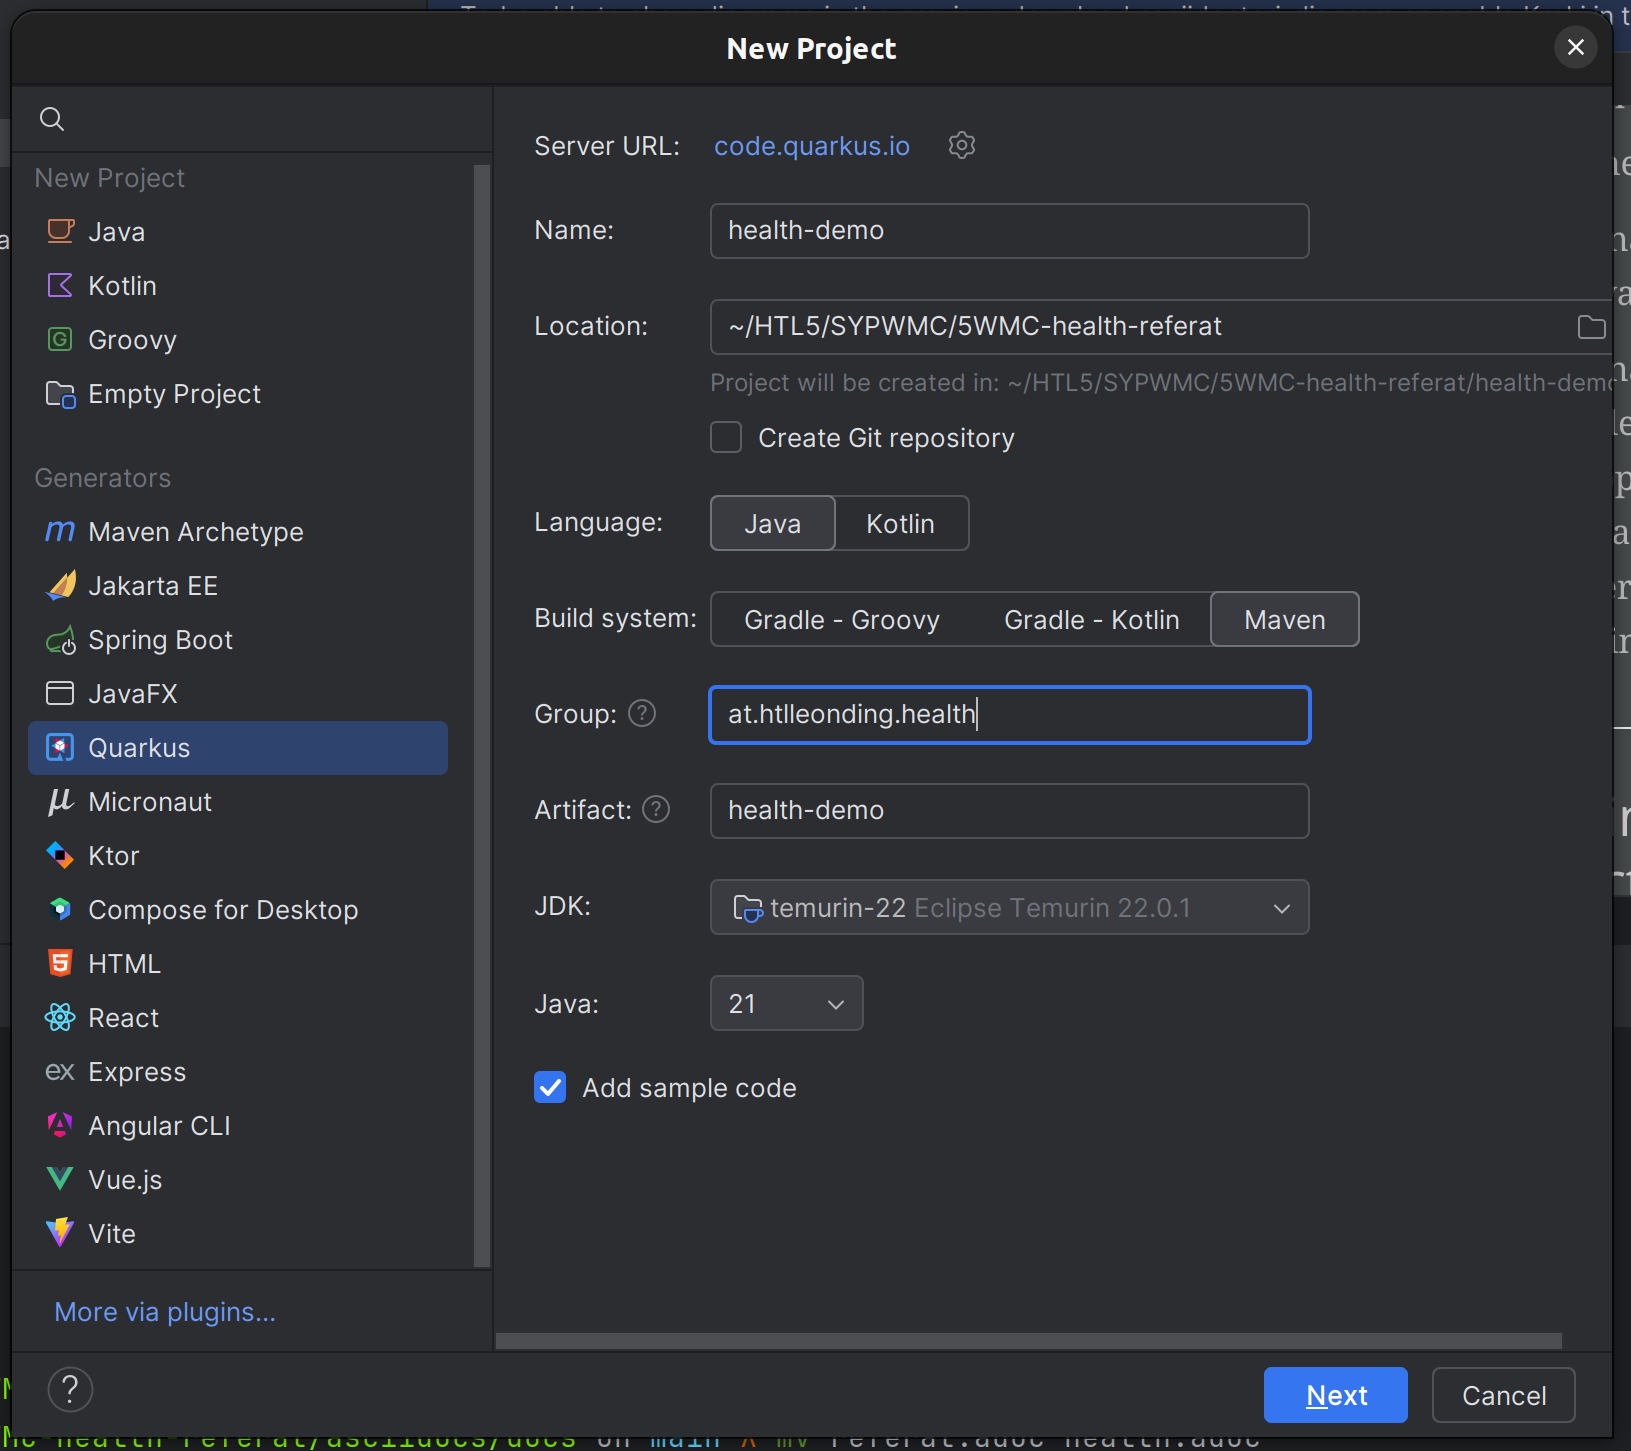1631x1451 pixels.
Task: Choose Gradle - Groovy build system
Action: coord(841,620)
